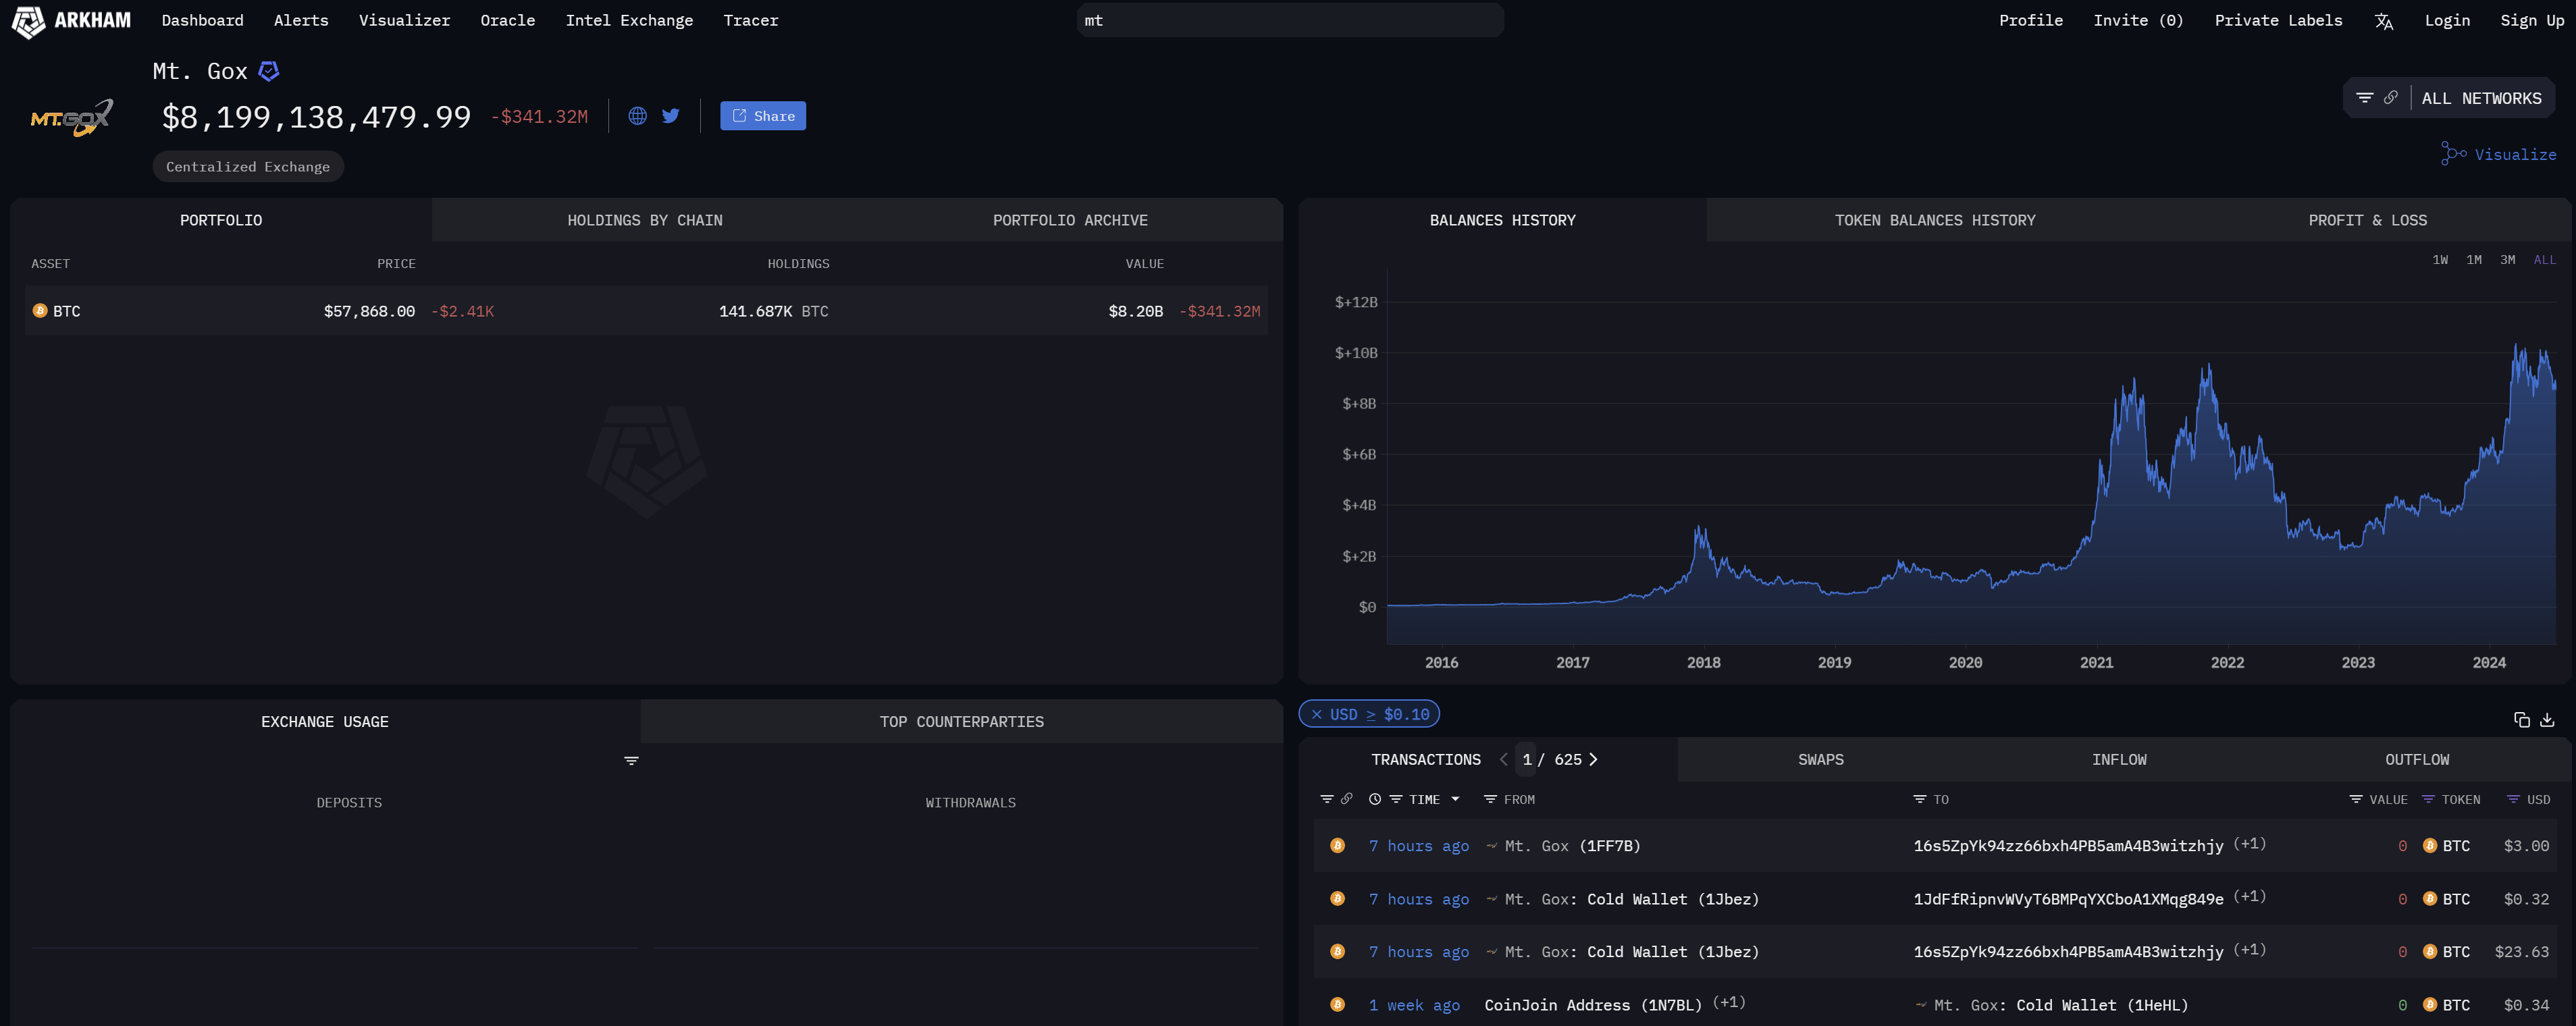Select the Tracer navigation icon
The image size is (2576, 1026).
pyautogui.click(x=749, y=20)
